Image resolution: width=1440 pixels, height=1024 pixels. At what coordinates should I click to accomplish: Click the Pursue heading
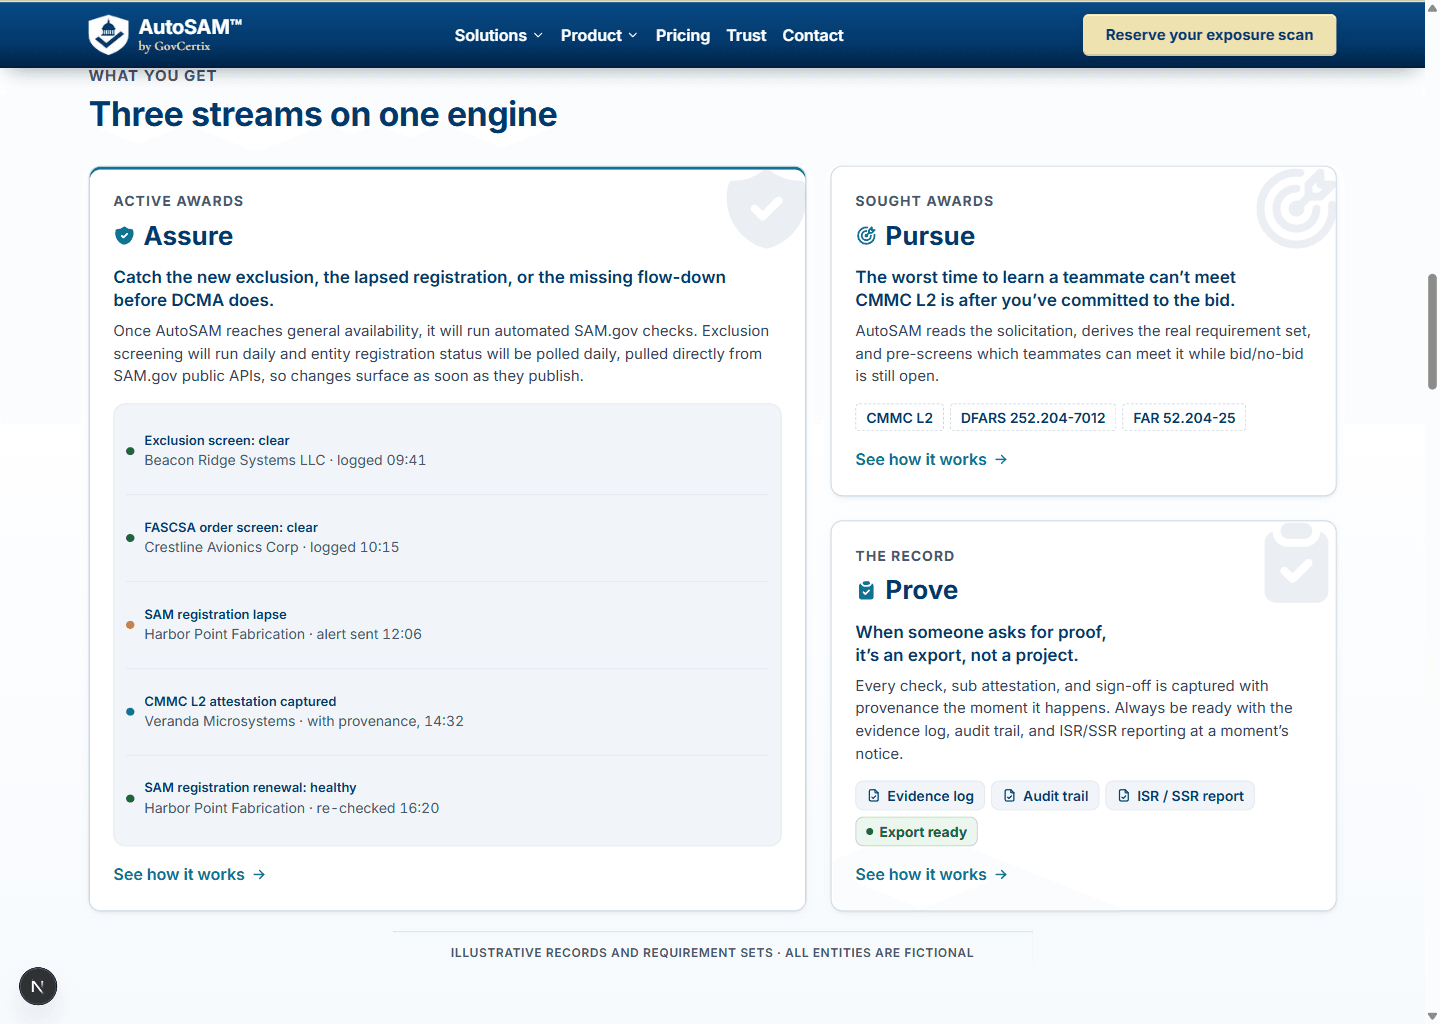[x=930, y=236]
